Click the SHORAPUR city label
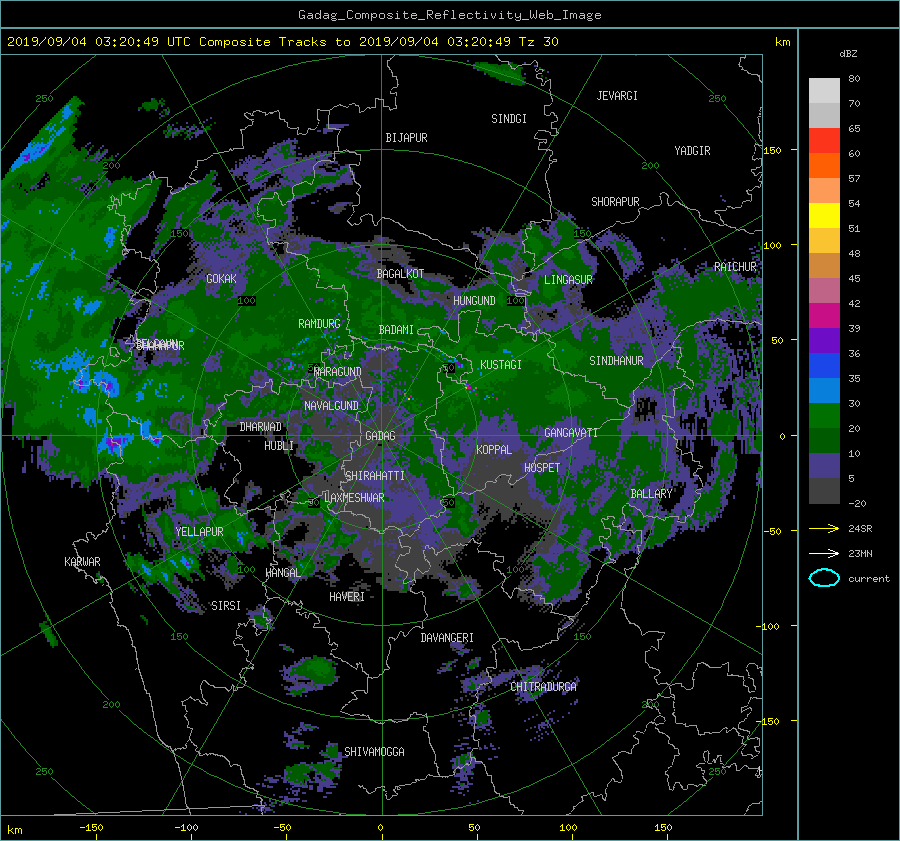The image size is (900, 841). click(x=615, y=202)
